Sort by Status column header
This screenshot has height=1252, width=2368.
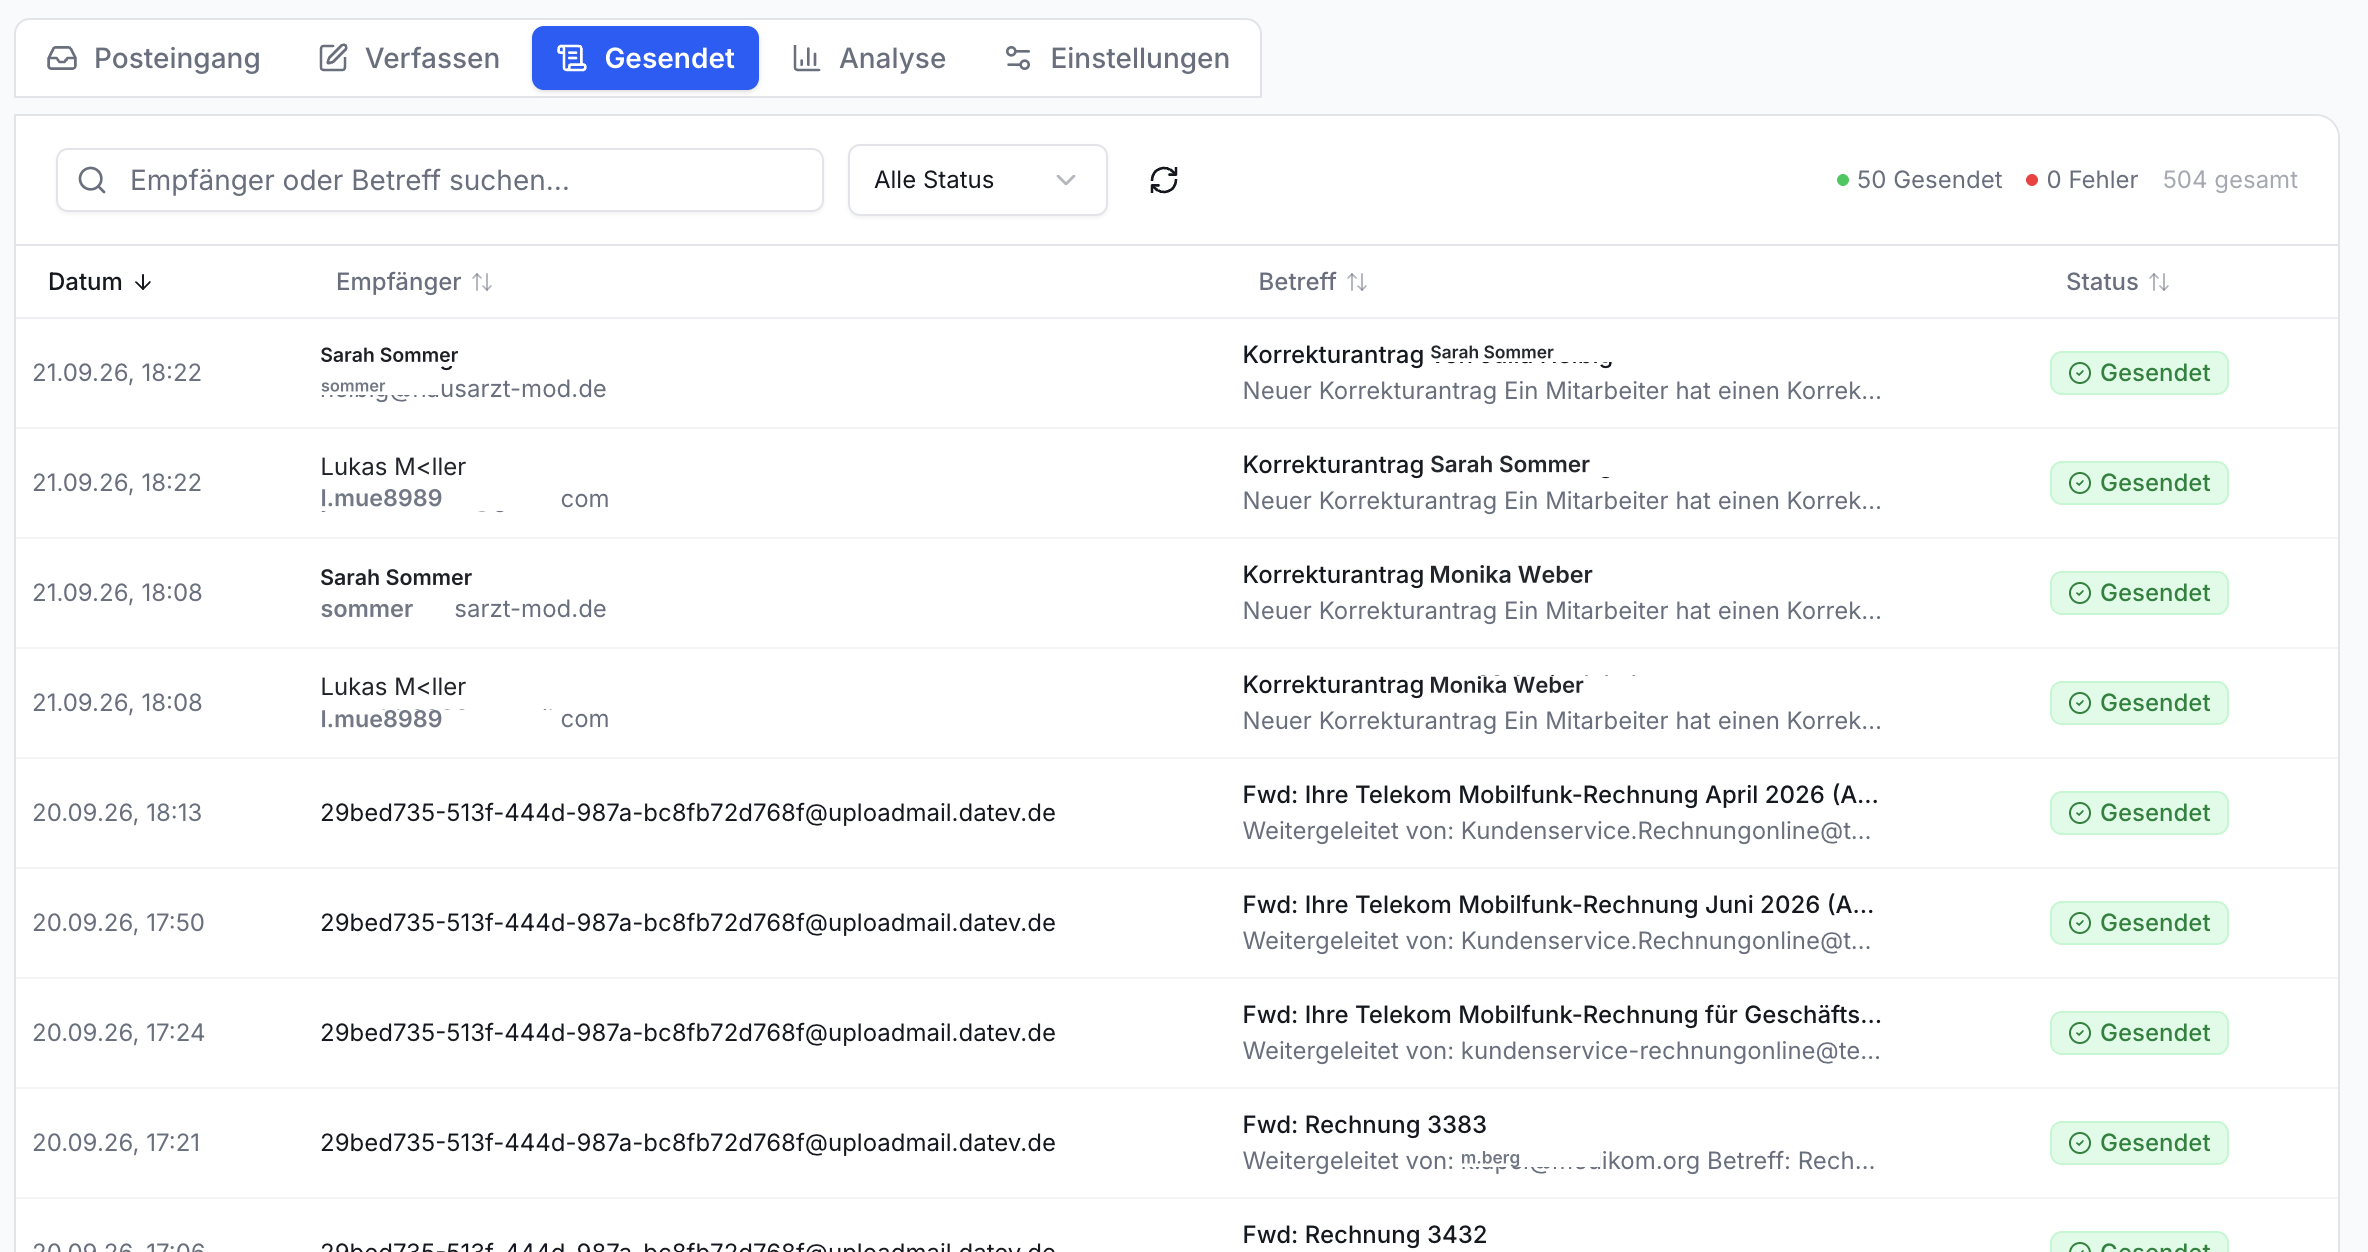point(2117,282)
